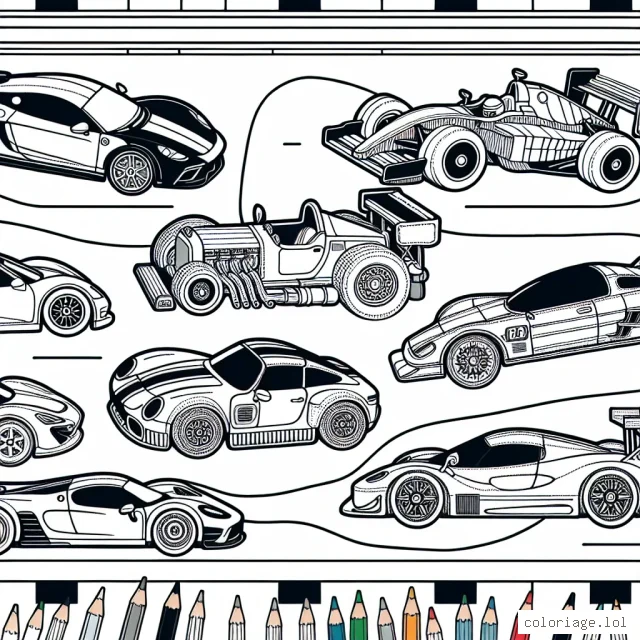Click the exposed exhaust pipes on the hot rod
This screenshot has width=640, height=640.
click(x=245, y=282)
